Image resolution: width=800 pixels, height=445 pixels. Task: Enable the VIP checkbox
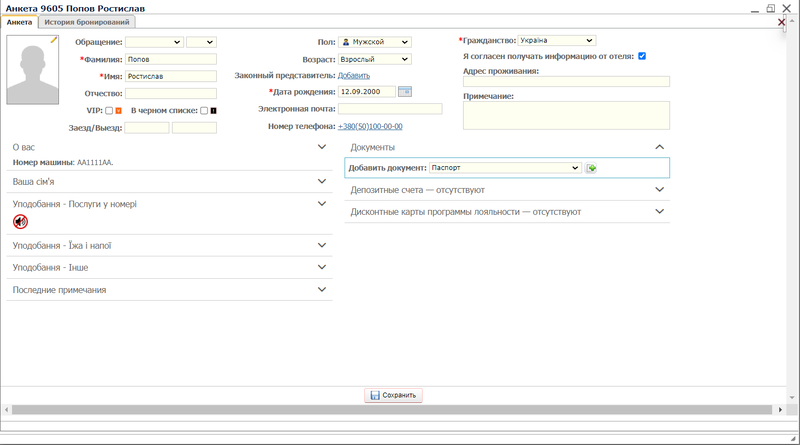pyautogui.click(x=109, y=111)
